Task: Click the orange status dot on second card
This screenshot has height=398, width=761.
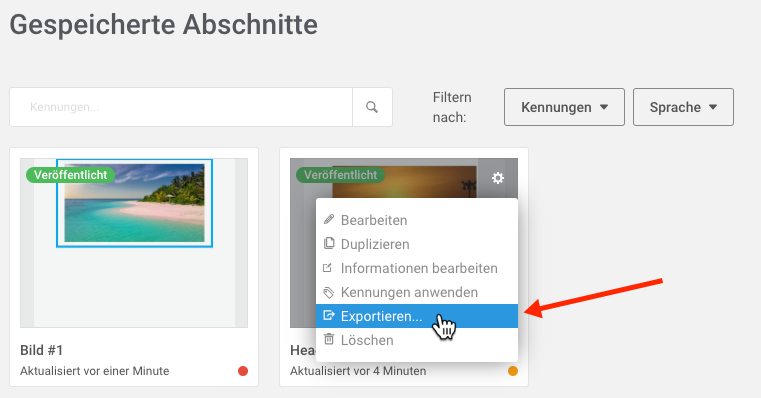Action: coord(513,371)
